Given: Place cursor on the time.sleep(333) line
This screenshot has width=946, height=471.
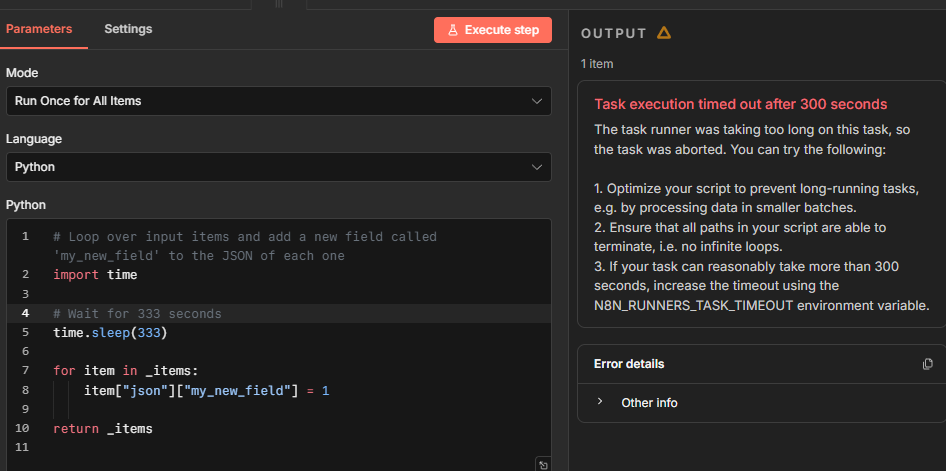Looking at the screenshot, I should click(x=110, y=332).
